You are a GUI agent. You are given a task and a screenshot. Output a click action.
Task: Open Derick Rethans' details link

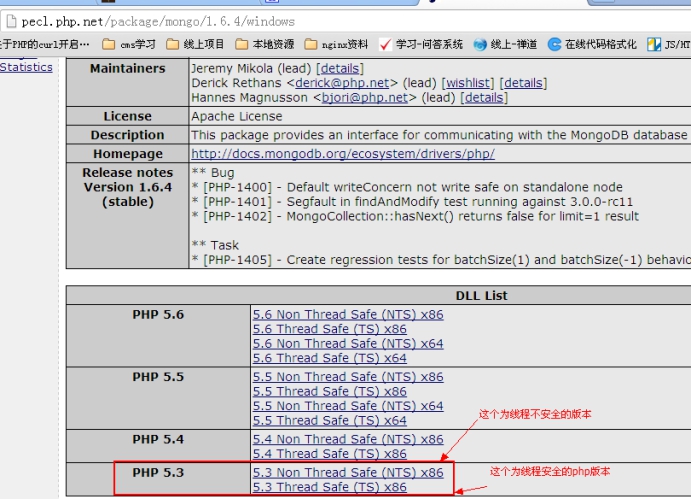click(x=523, y=83)
